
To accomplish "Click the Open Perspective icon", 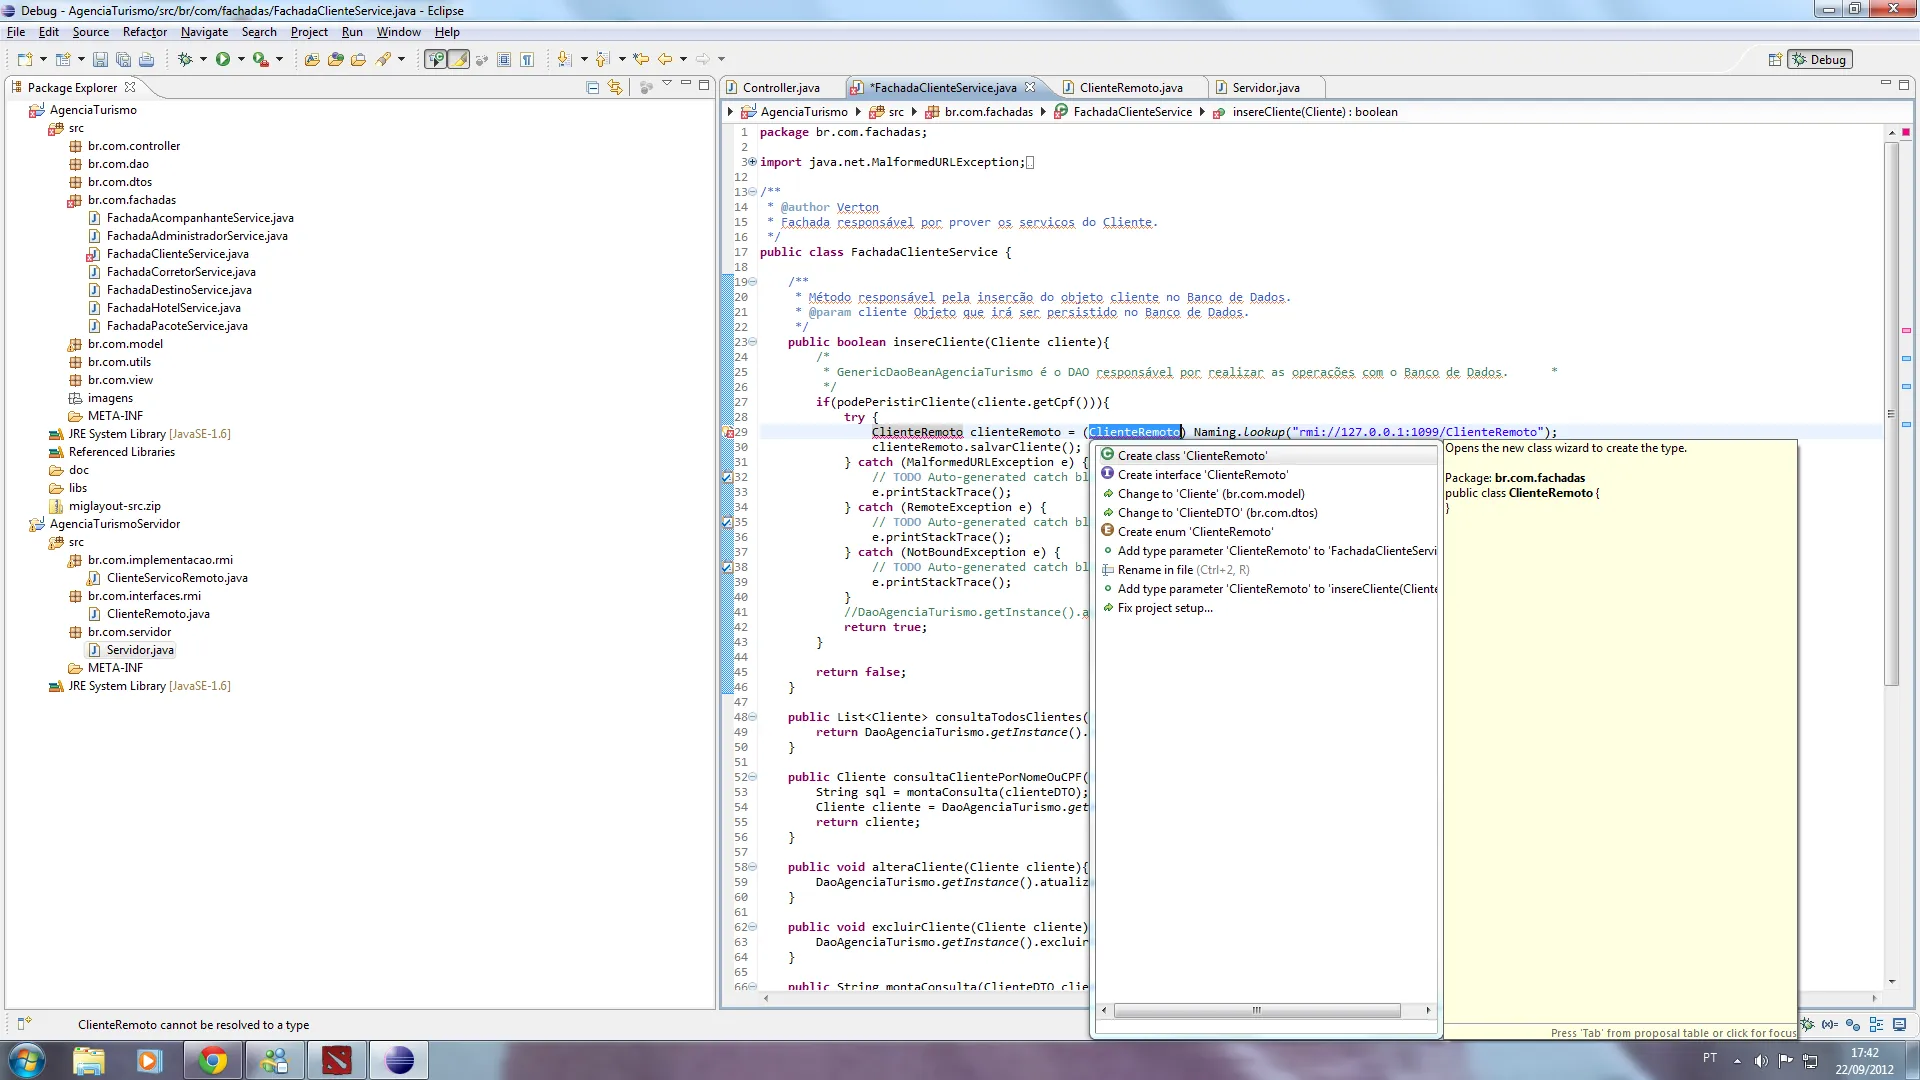I will tap(1775, 60).
